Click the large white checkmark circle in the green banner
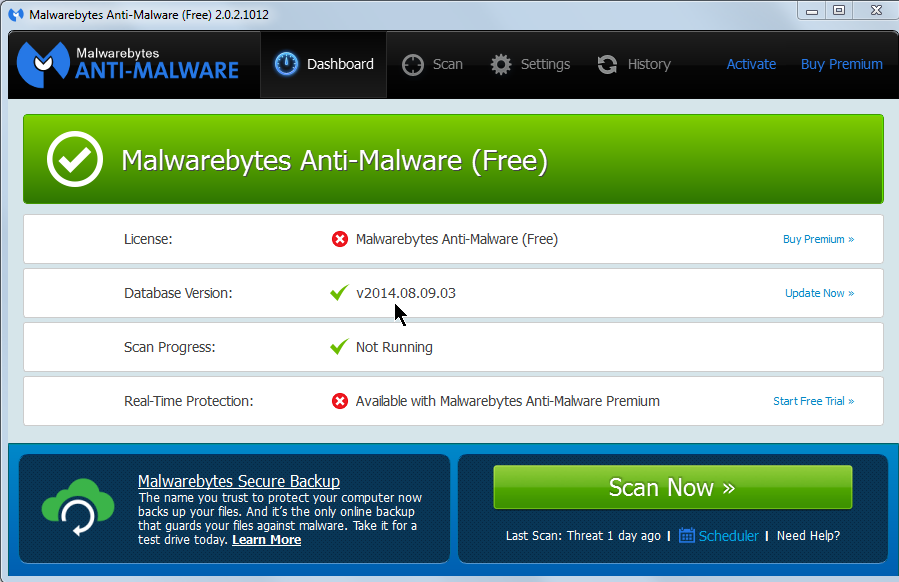899x582 pixels. [75, 159]
